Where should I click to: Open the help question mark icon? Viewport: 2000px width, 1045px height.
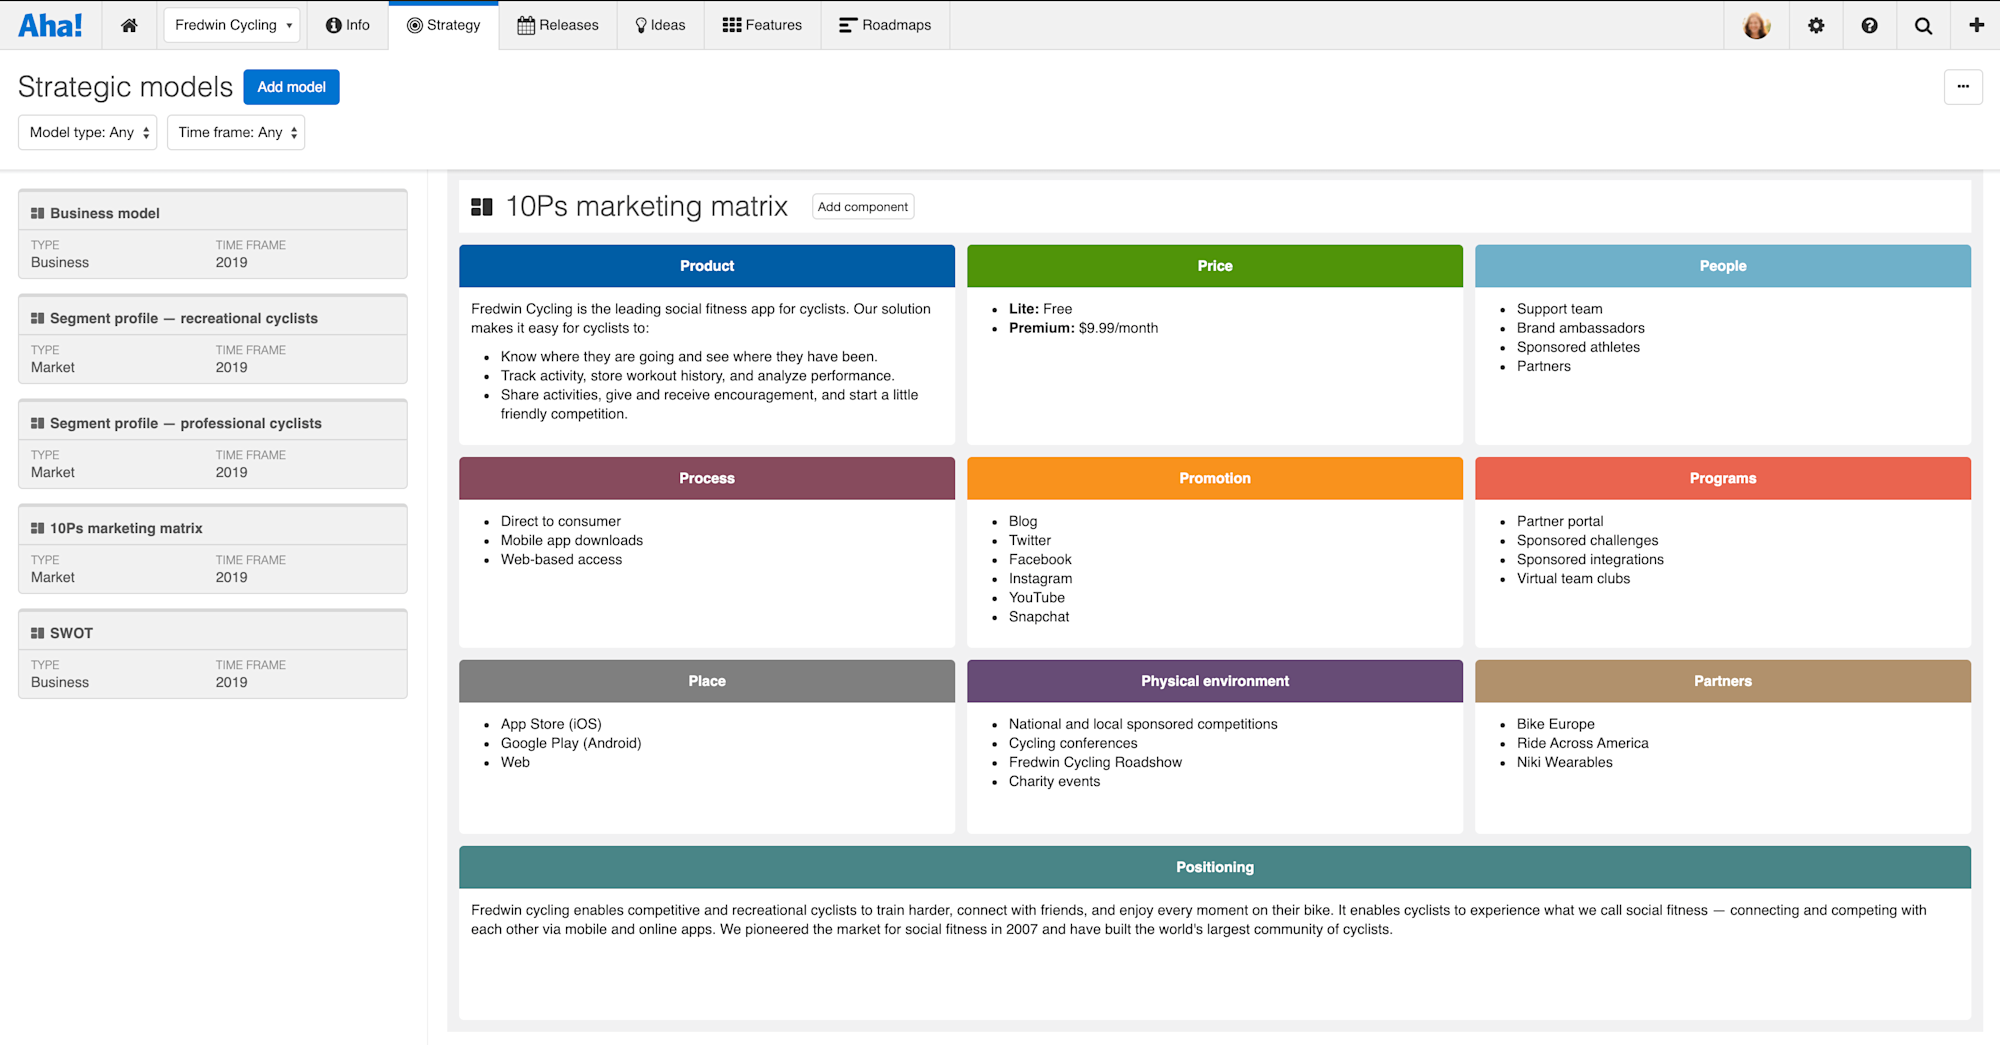pyautogui.click(x=1869, y=25)
